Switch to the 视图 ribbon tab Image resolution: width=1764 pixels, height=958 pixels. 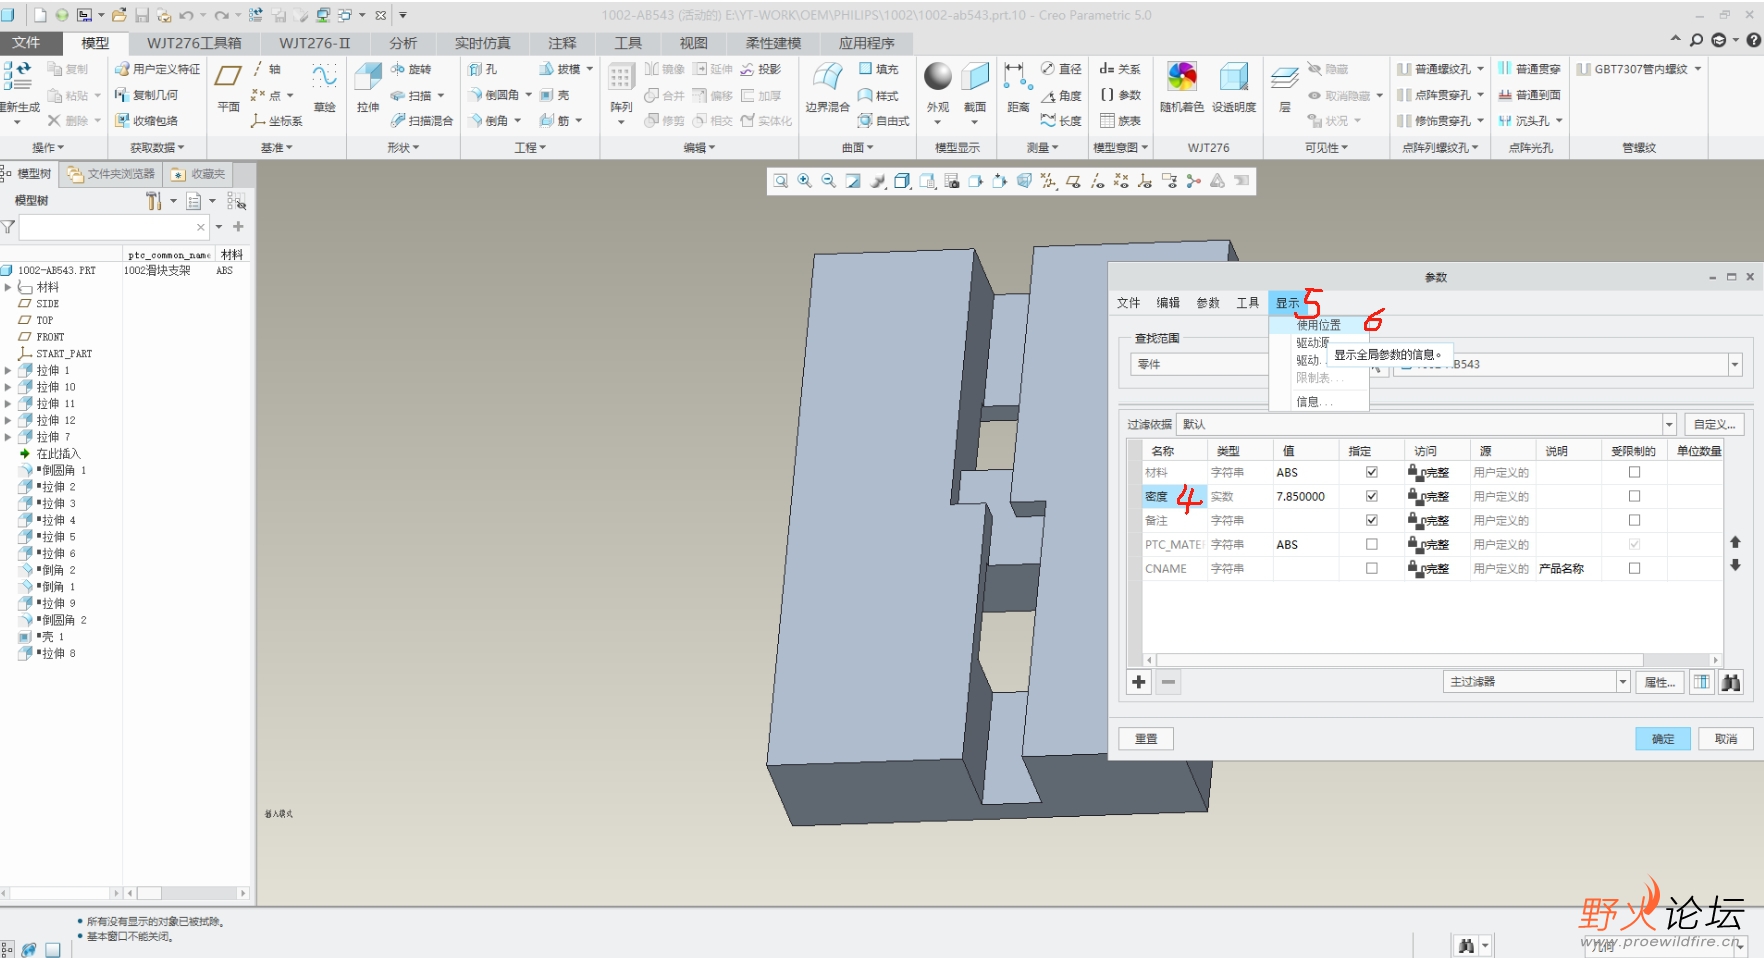point(693,43)
